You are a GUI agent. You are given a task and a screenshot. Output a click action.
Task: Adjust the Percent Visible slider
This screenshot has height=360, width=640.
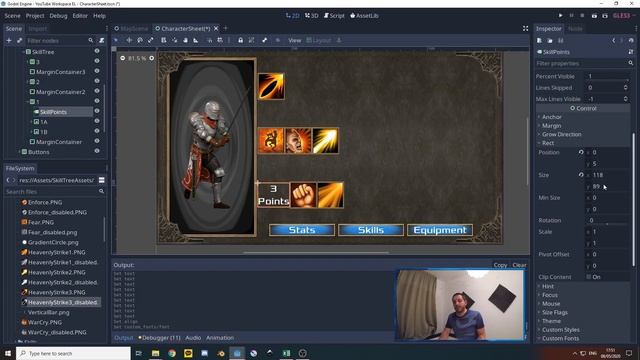coord(608,79)
